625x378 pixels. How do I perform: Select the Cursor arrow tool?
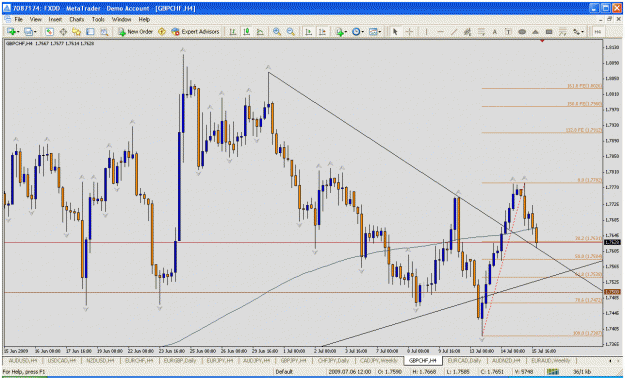pos(395,32)
